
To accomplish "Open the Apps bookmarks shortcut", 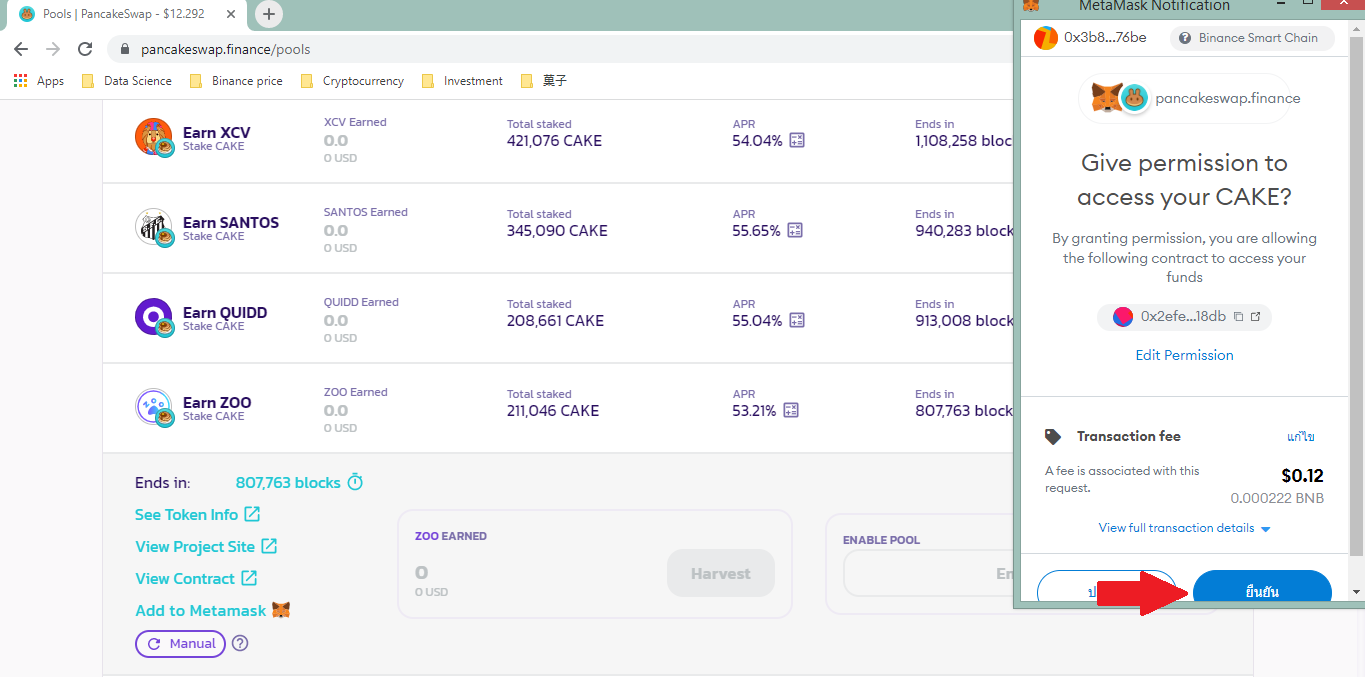I will point(39,81).
